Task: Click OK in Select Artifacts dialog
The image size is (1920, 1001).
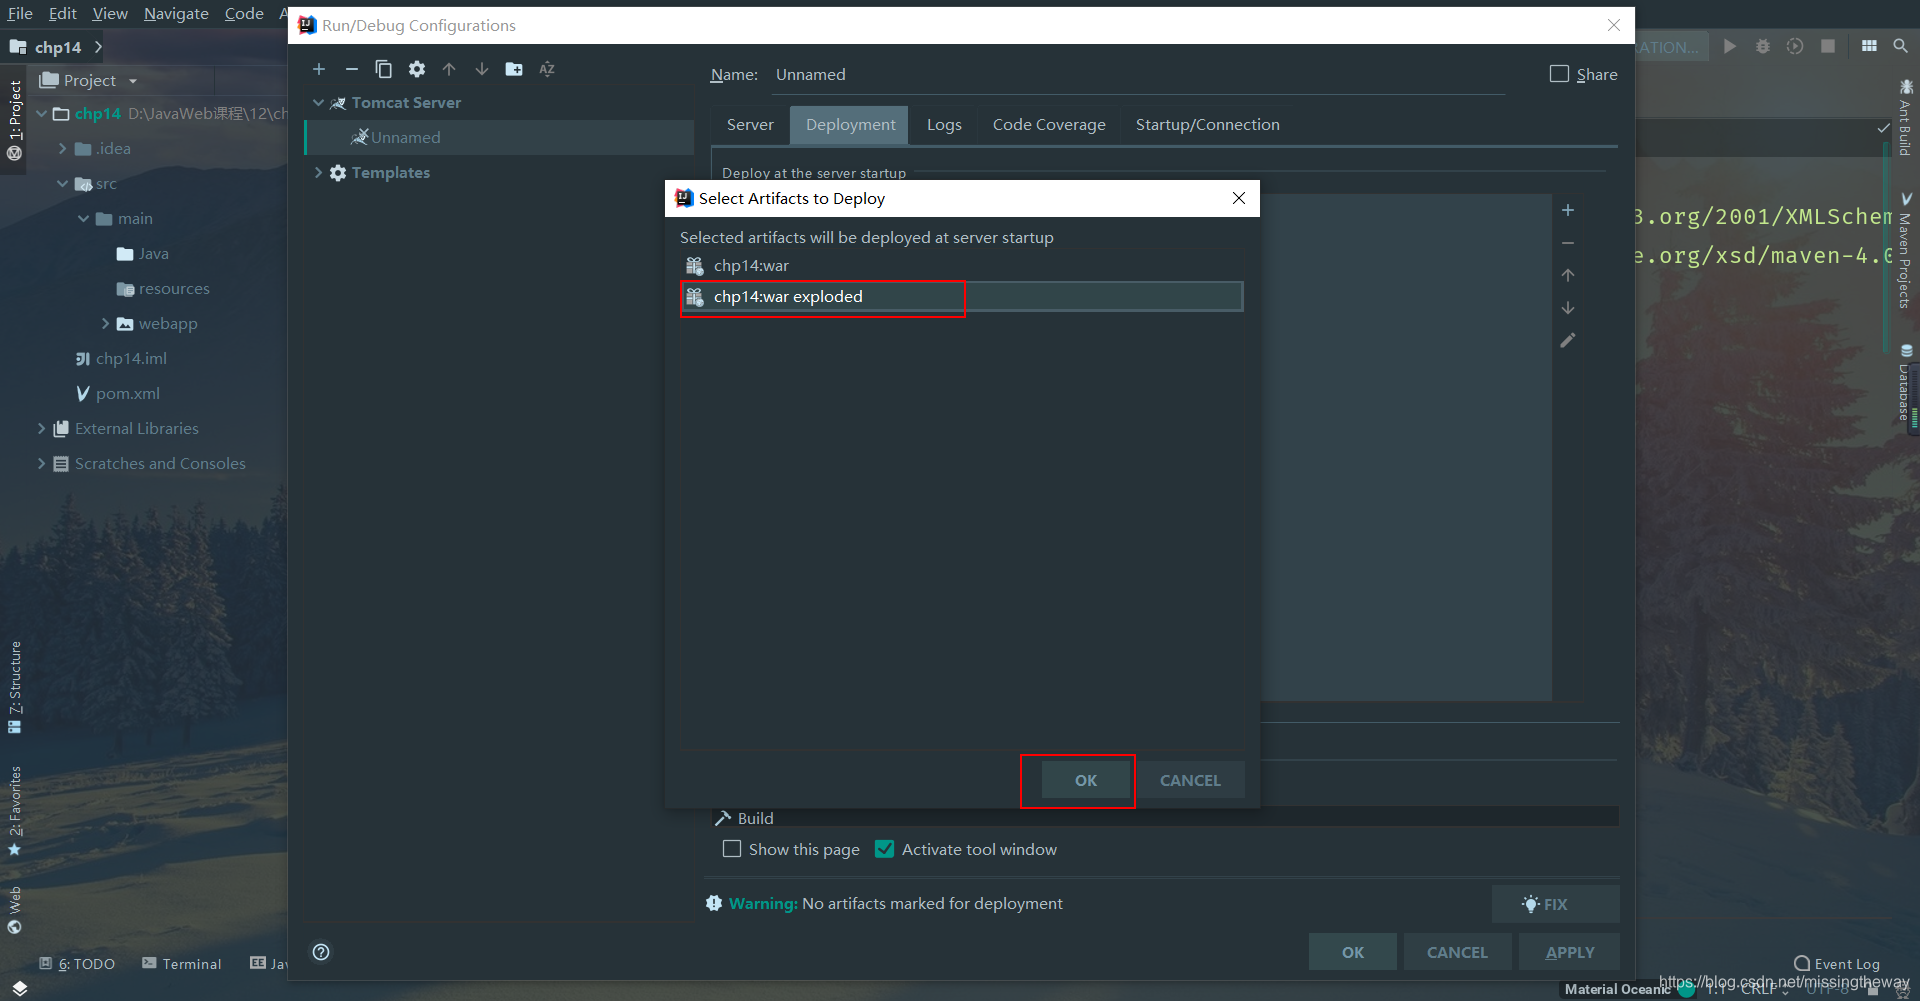Action: (x=1086, y=780)
